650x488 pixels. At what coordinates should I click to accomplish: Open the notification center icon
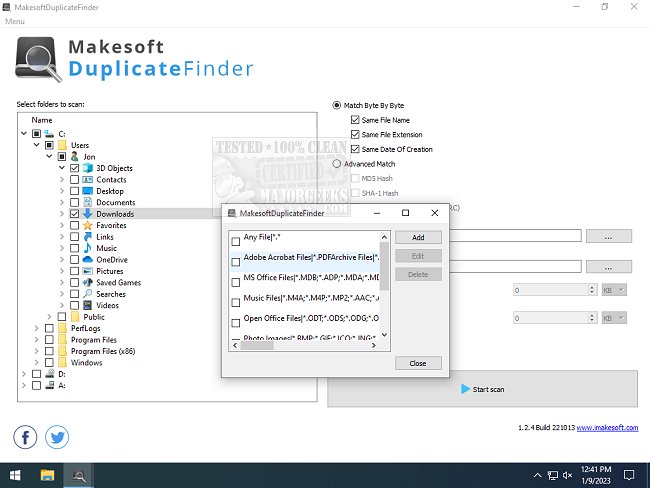pyautogui.click(x=629, y=476)
